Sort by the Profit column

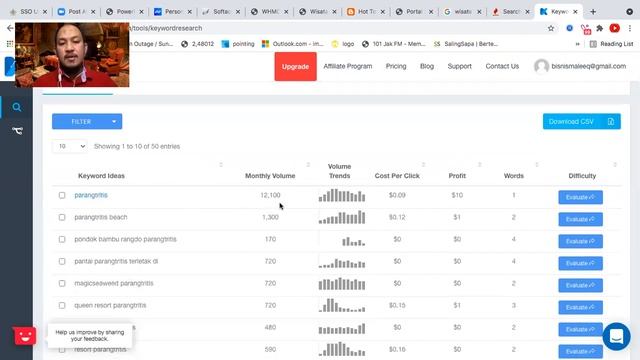(480, 164)
